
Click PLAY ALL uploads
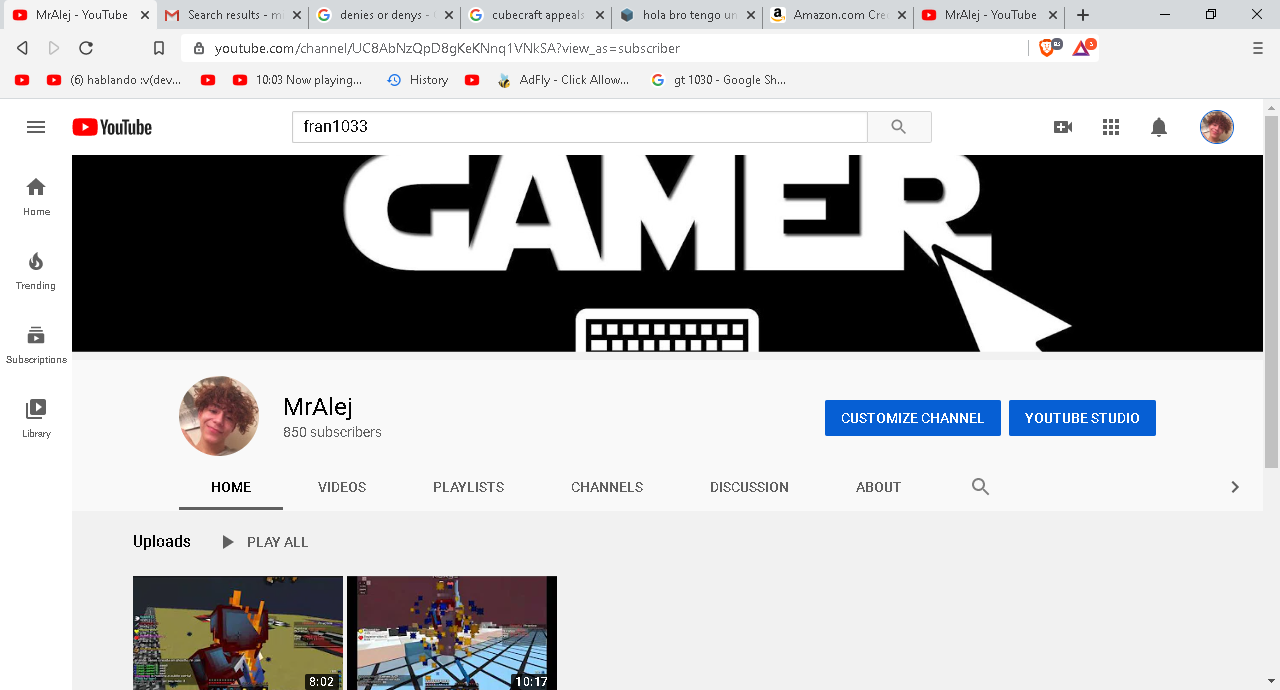click(265, 542)
